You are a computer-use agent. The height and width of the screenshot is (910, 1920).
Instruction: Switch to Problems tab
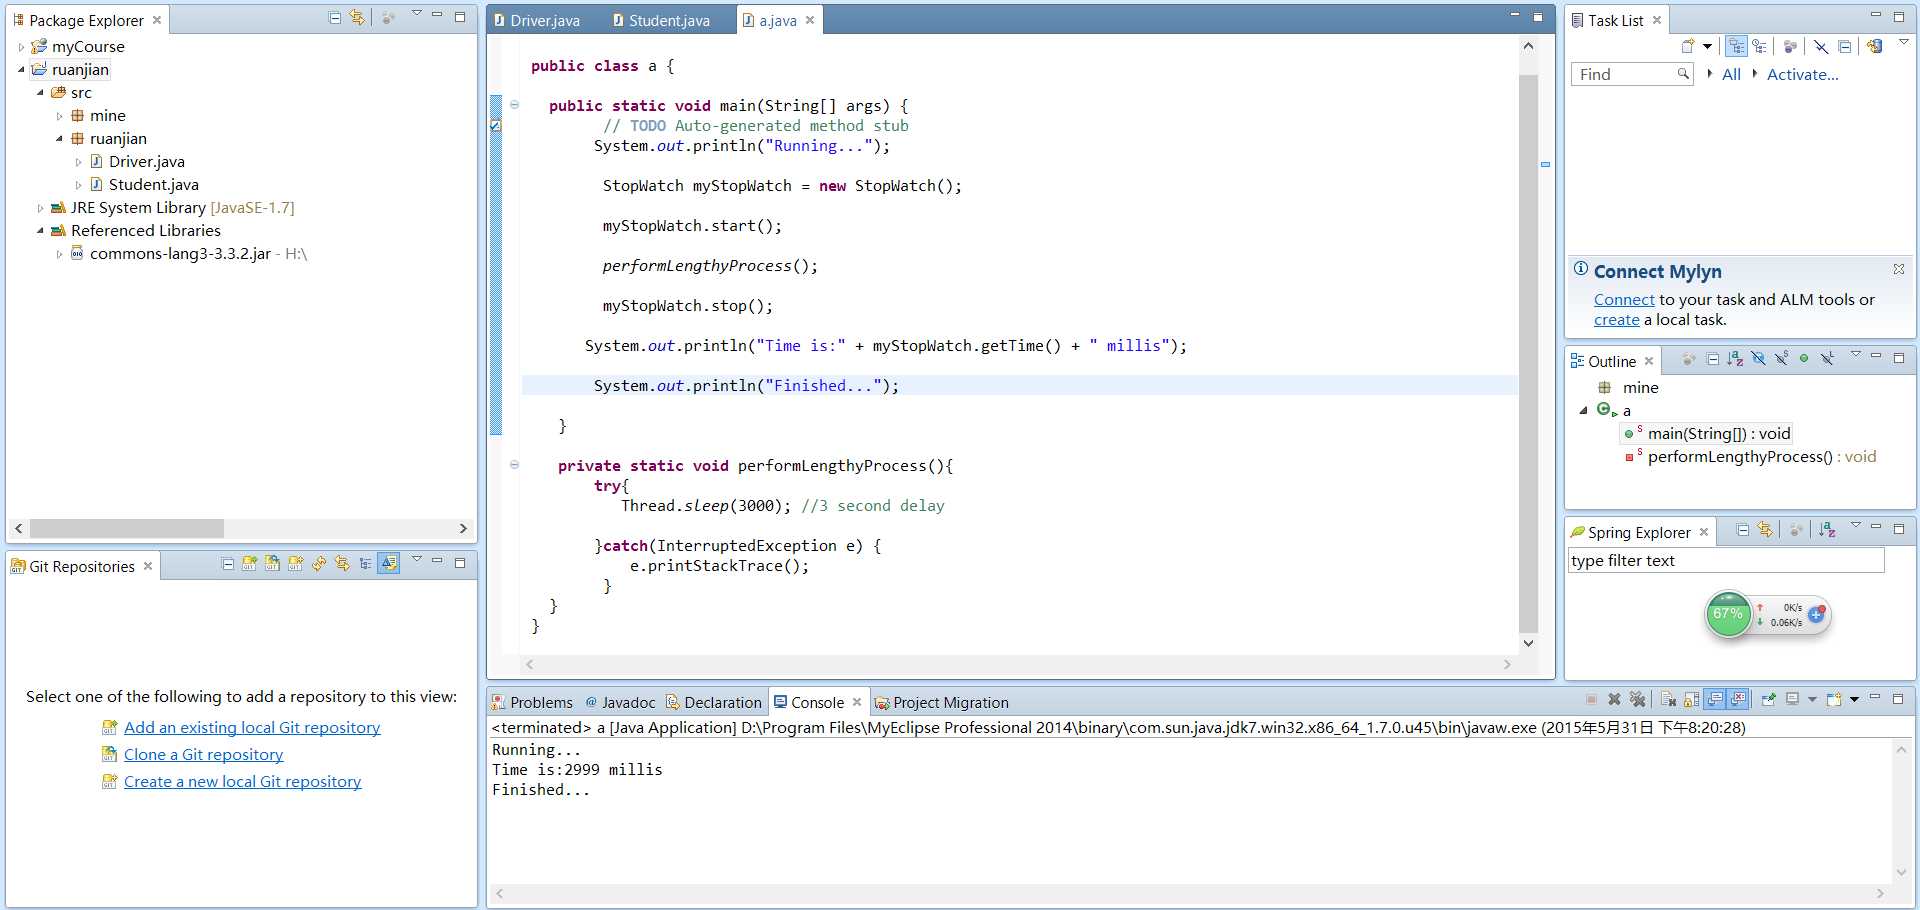(532, 702)
